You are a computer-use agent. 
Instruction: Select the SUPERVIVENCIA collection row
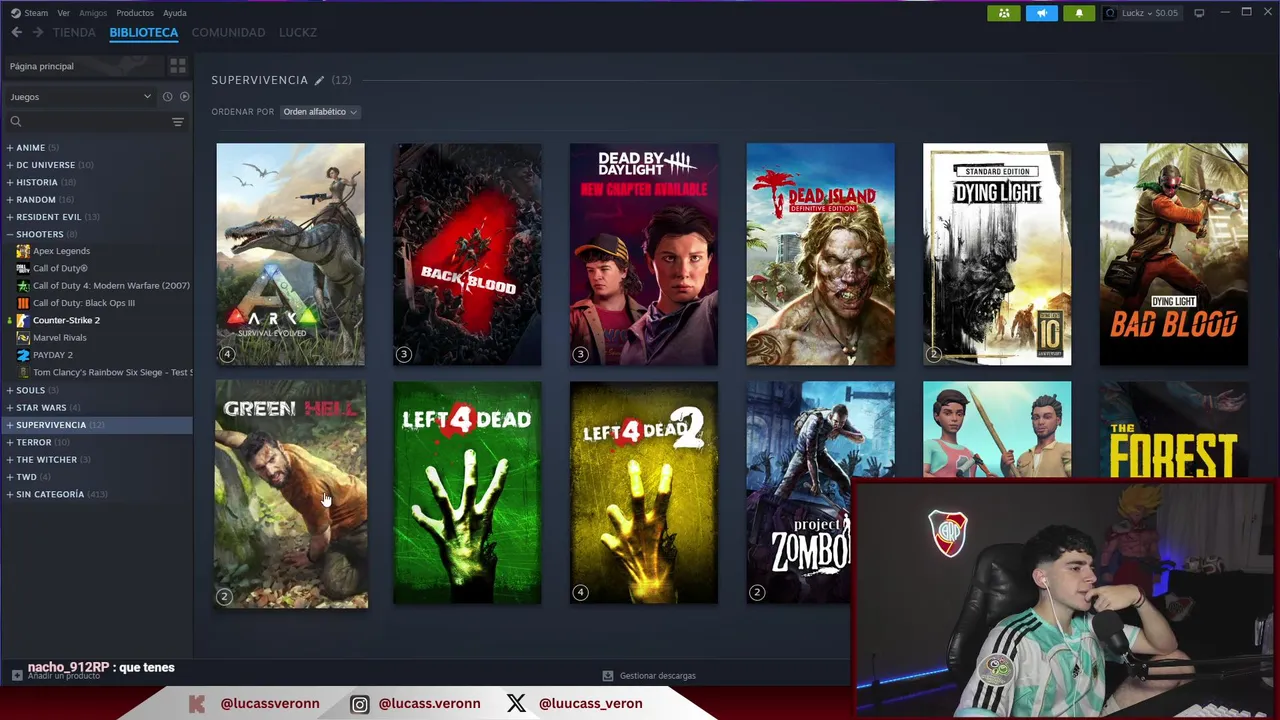coord(96,425)
